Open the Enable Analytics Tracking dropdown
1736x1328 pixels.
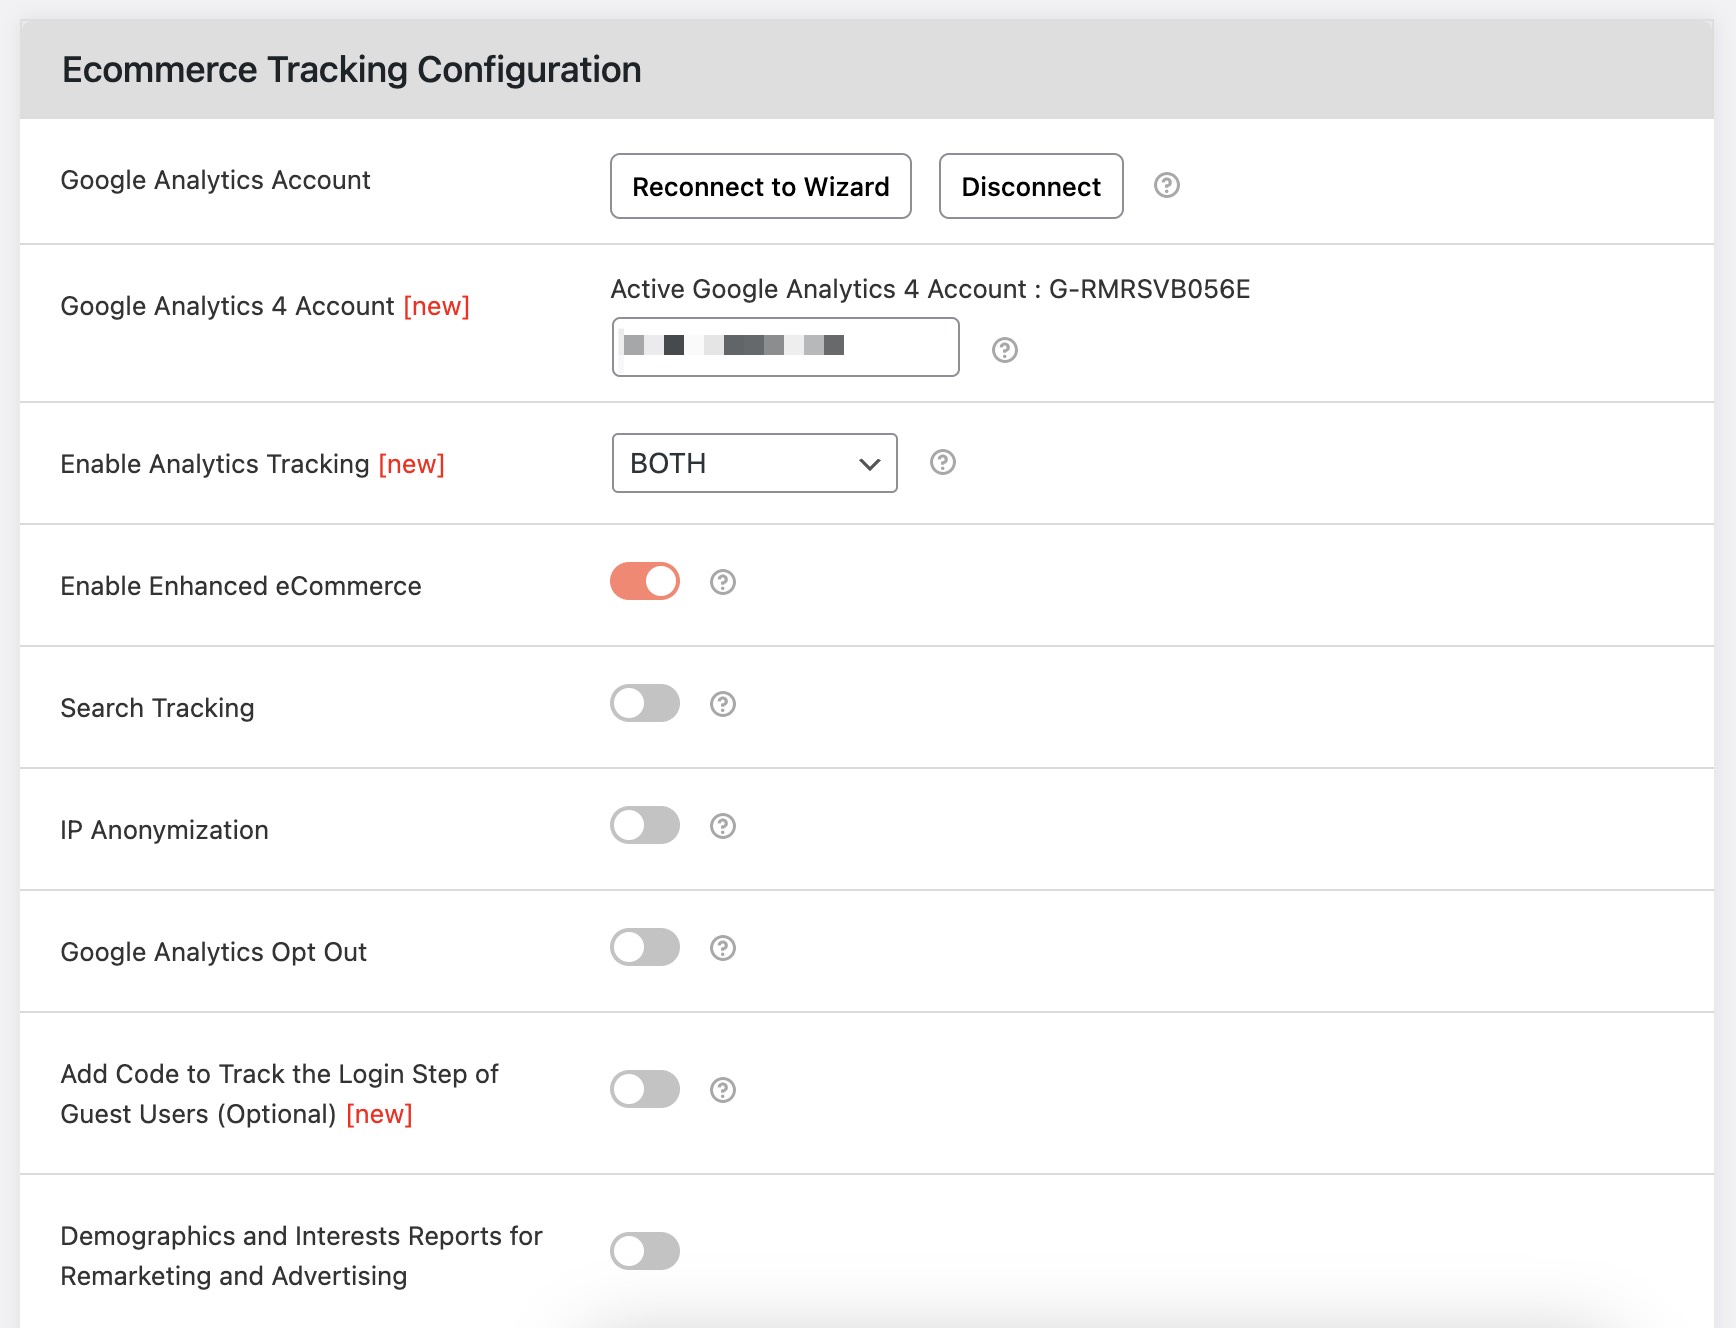[x=753, y=463]
